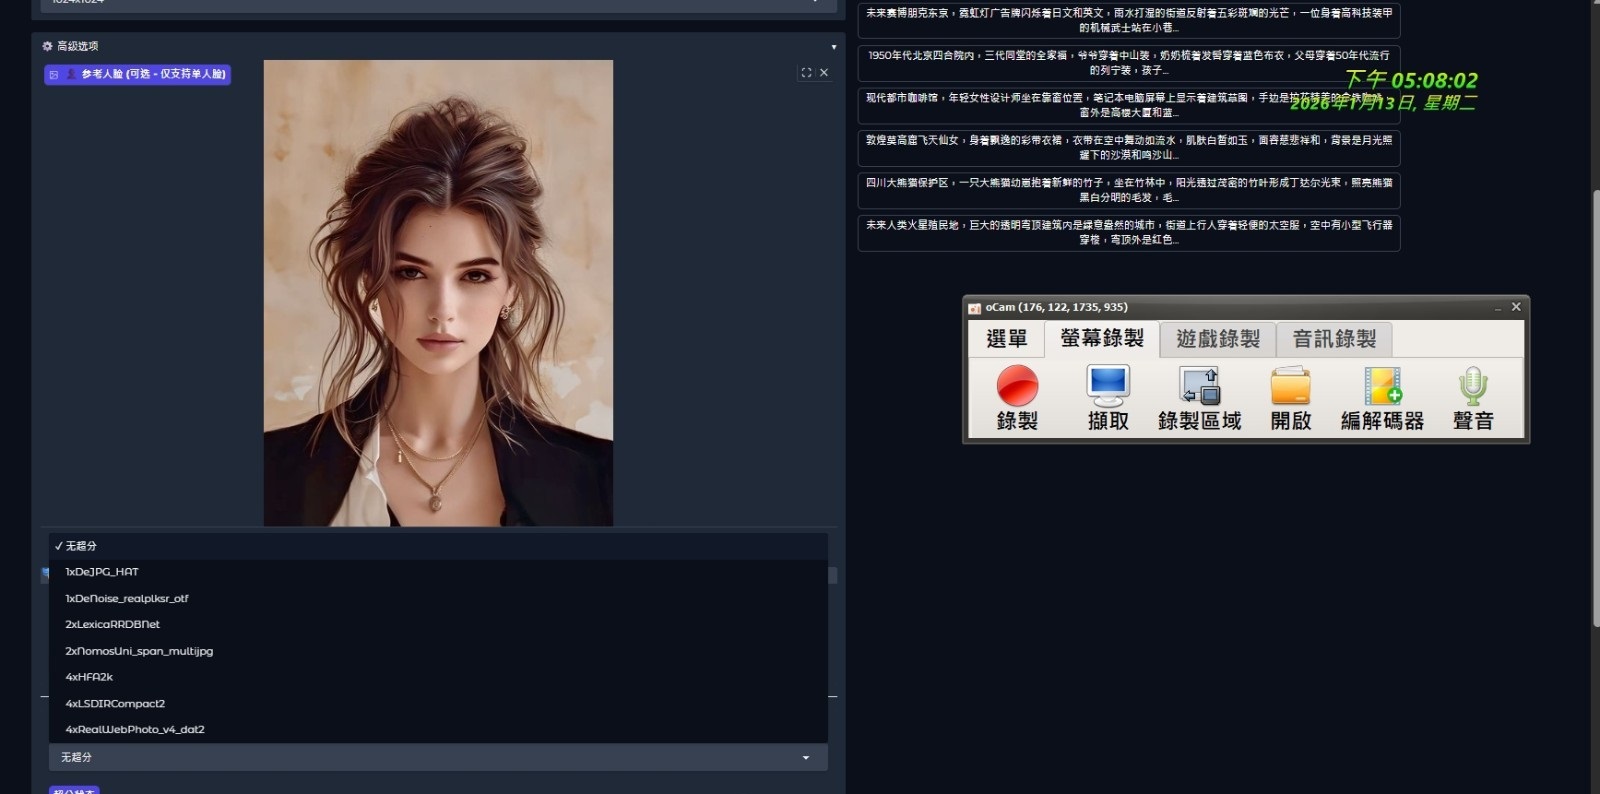1600x794 pixels.
Task: Click the 開啟 folder icon in oCam
Action: tap(1290, 397)
